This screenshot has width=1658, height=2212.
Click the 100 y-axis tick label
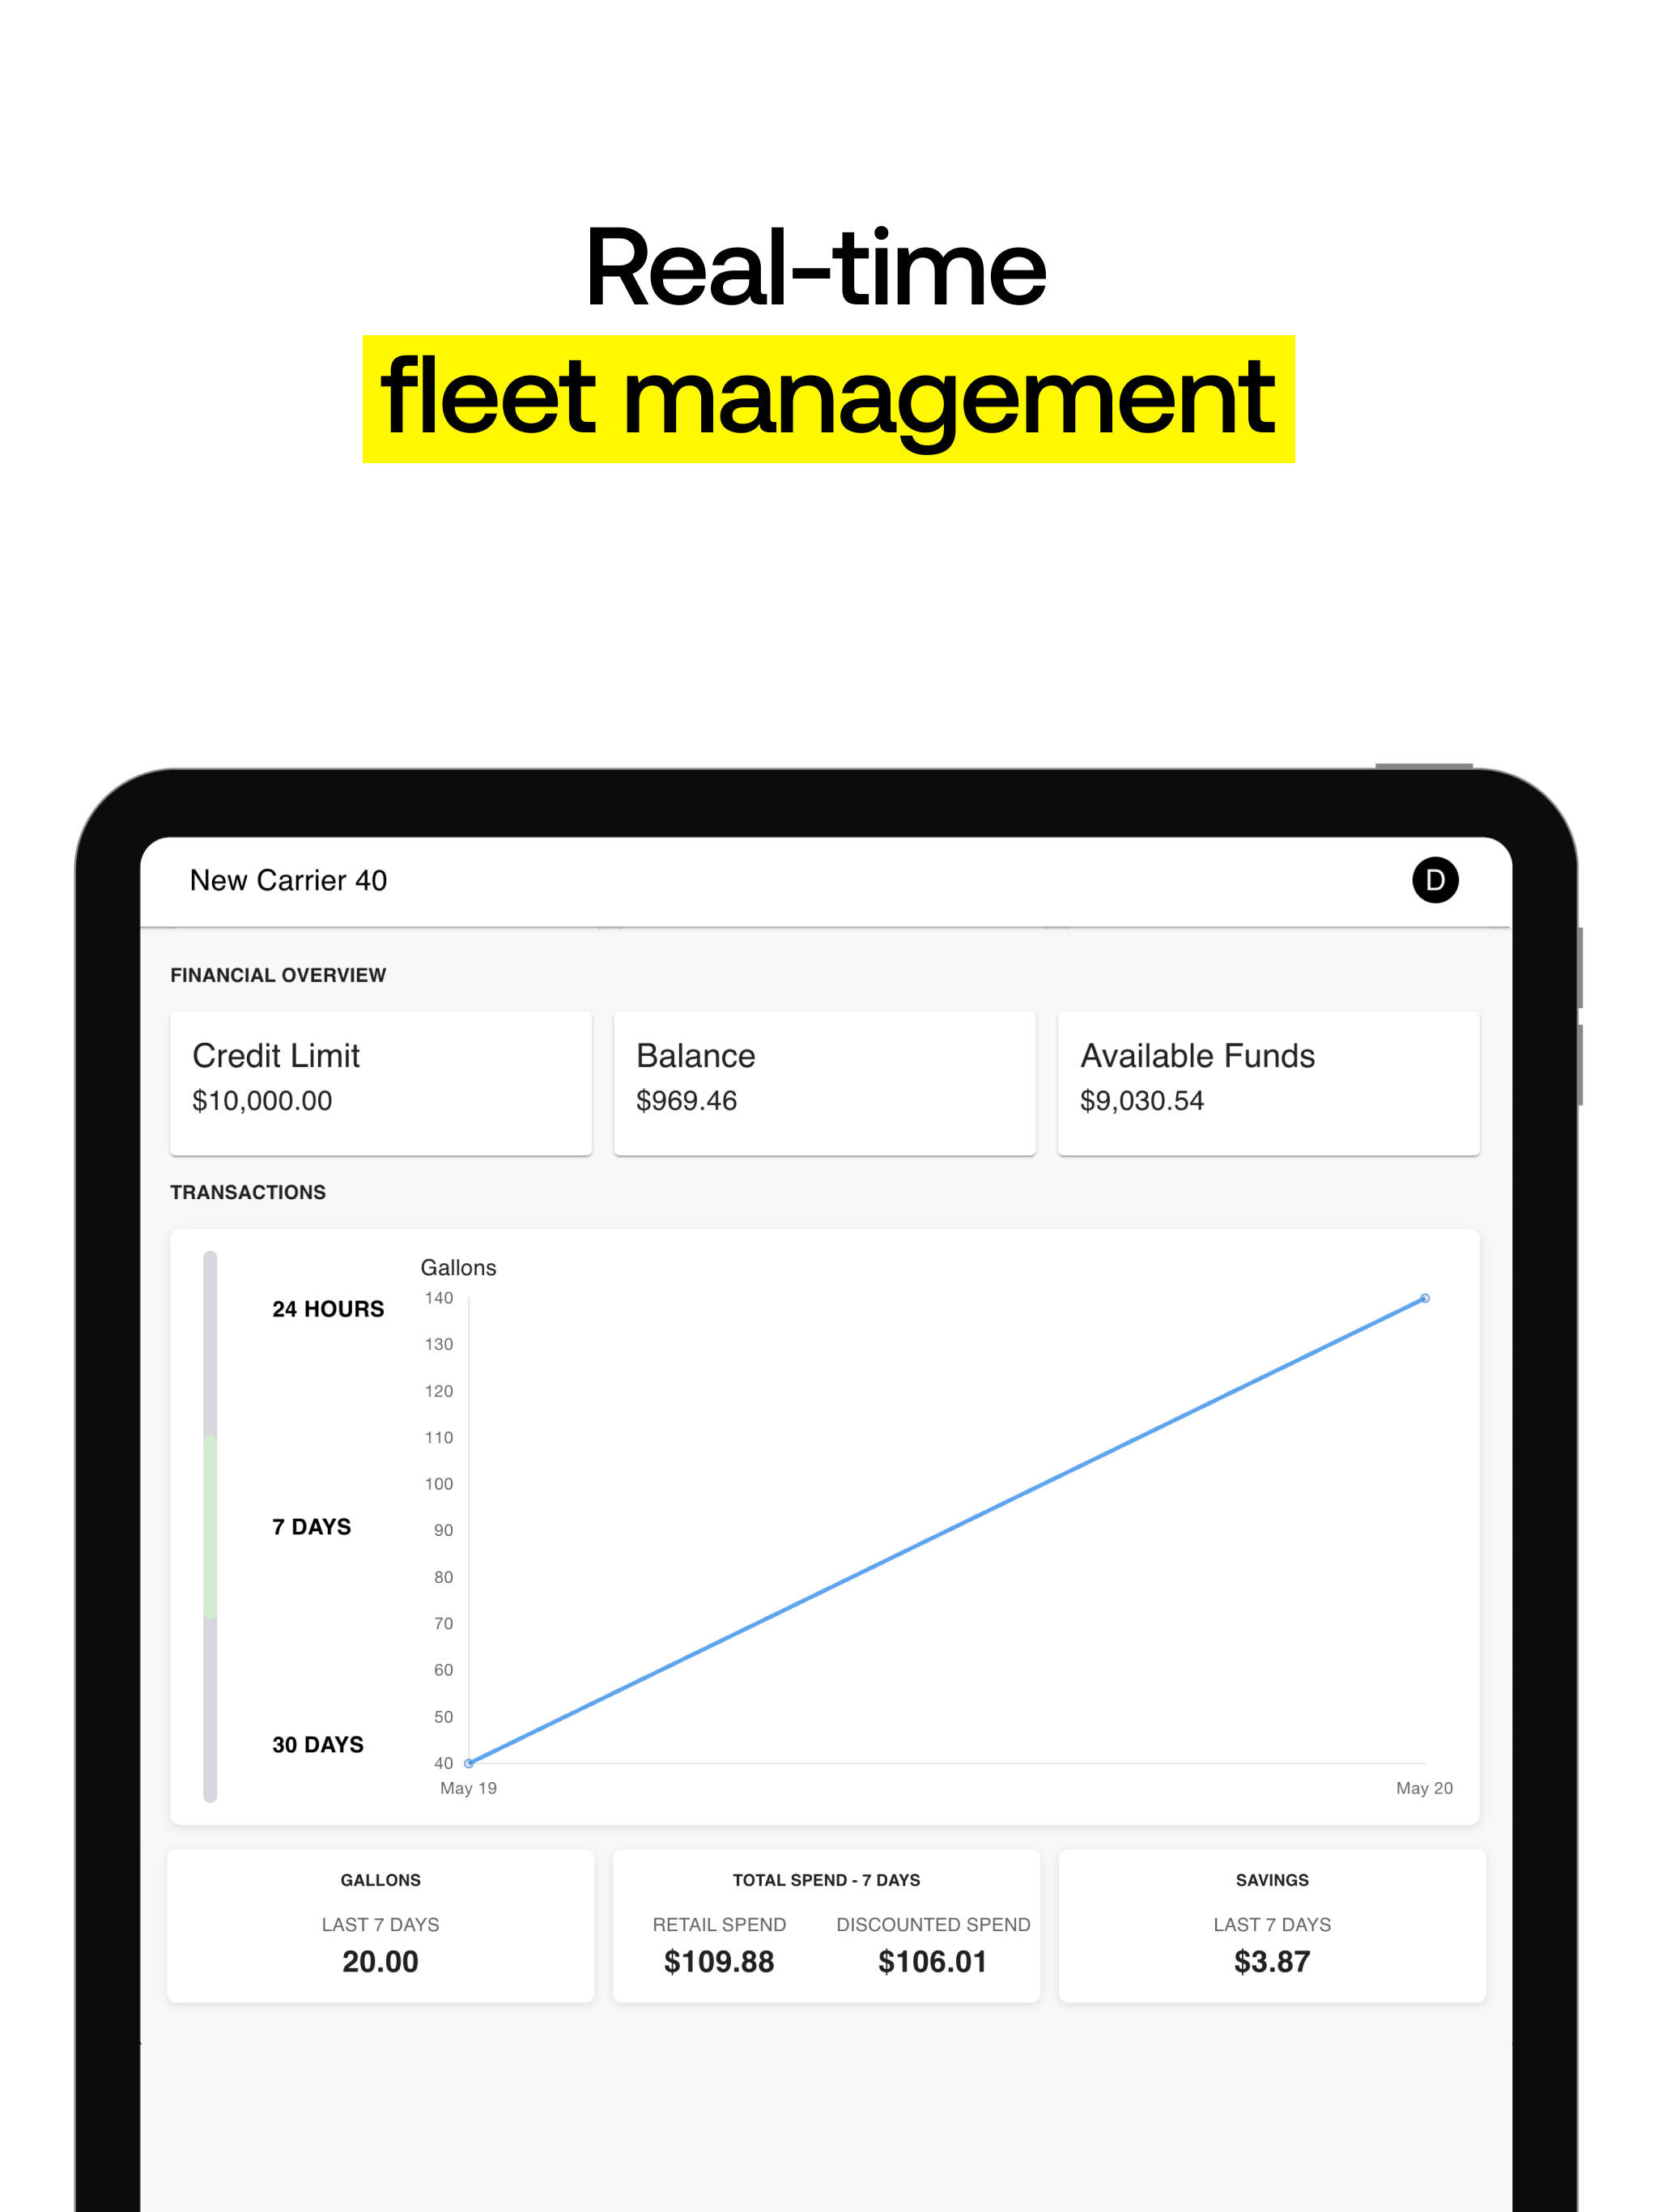[439, 1484]
